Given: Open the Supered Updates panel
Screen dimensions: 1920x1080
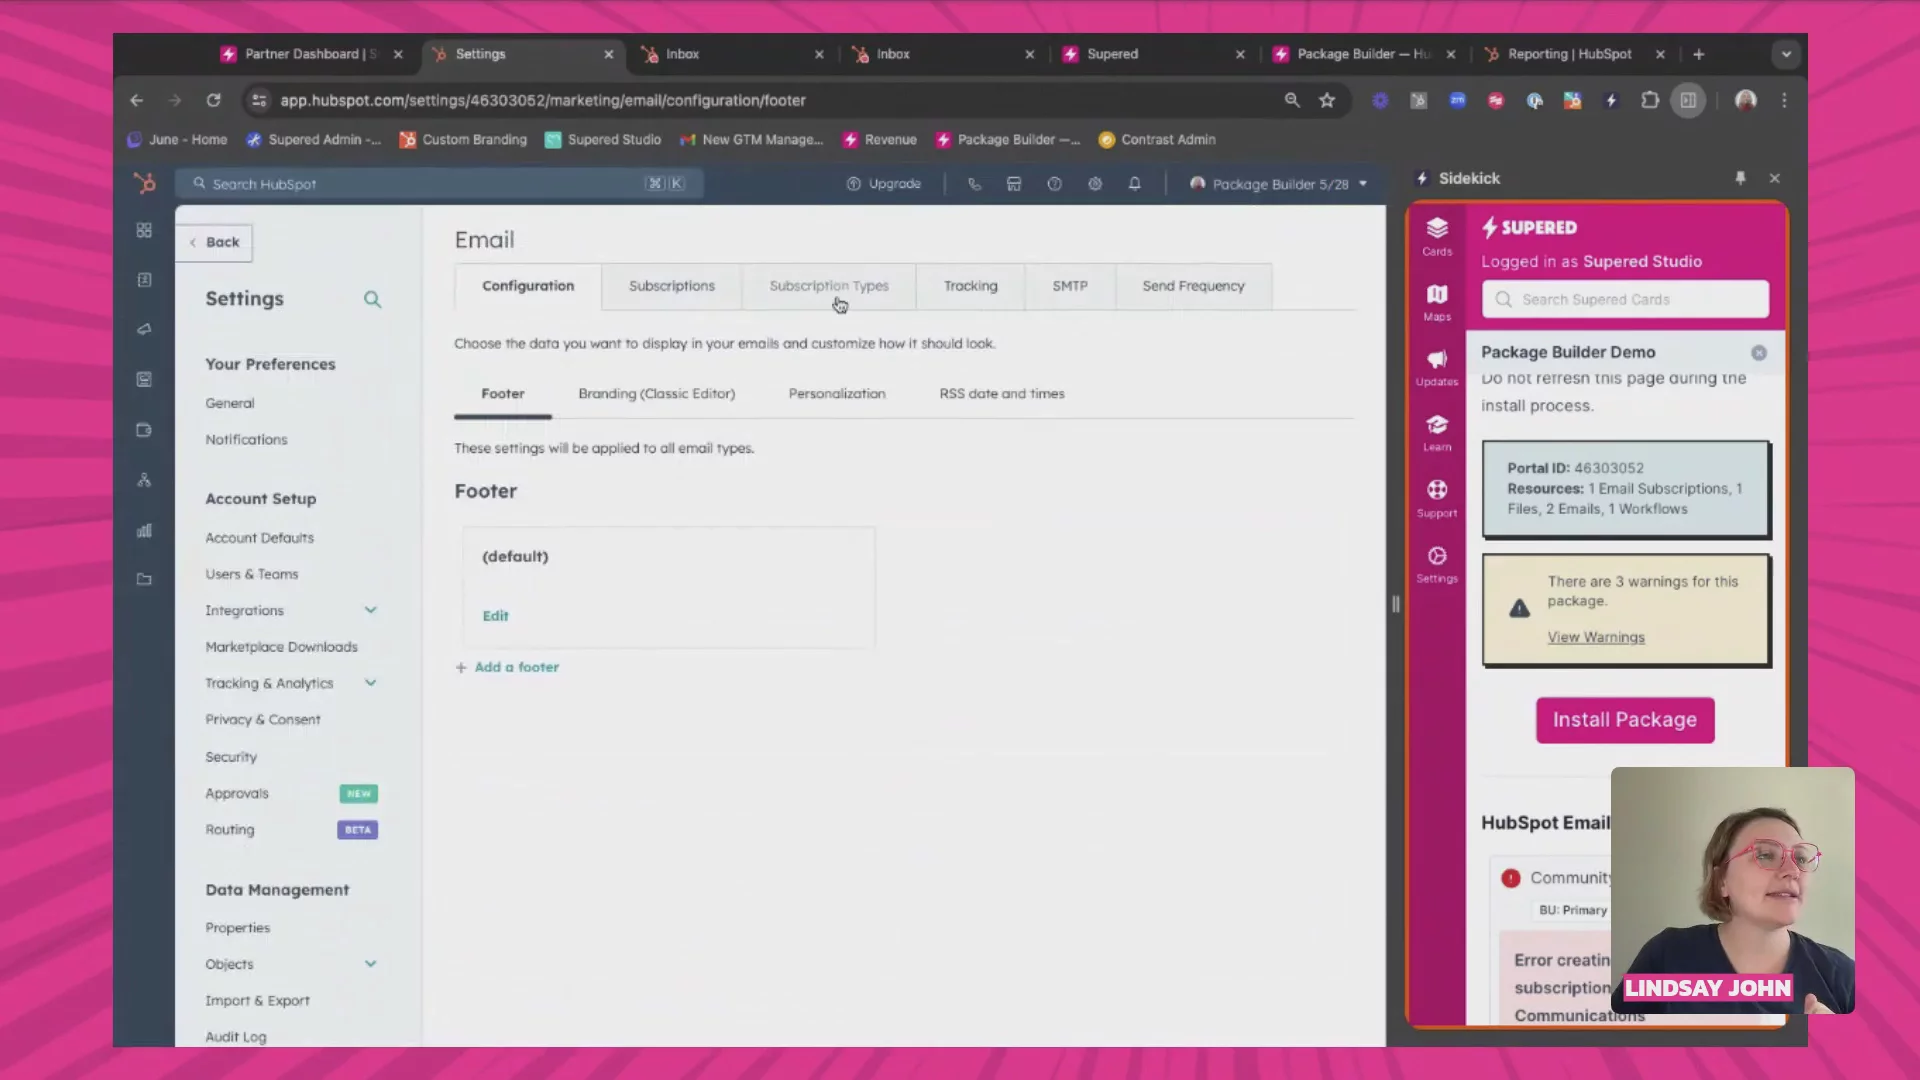Looking at the screenshot, I should coord(1437,367).
